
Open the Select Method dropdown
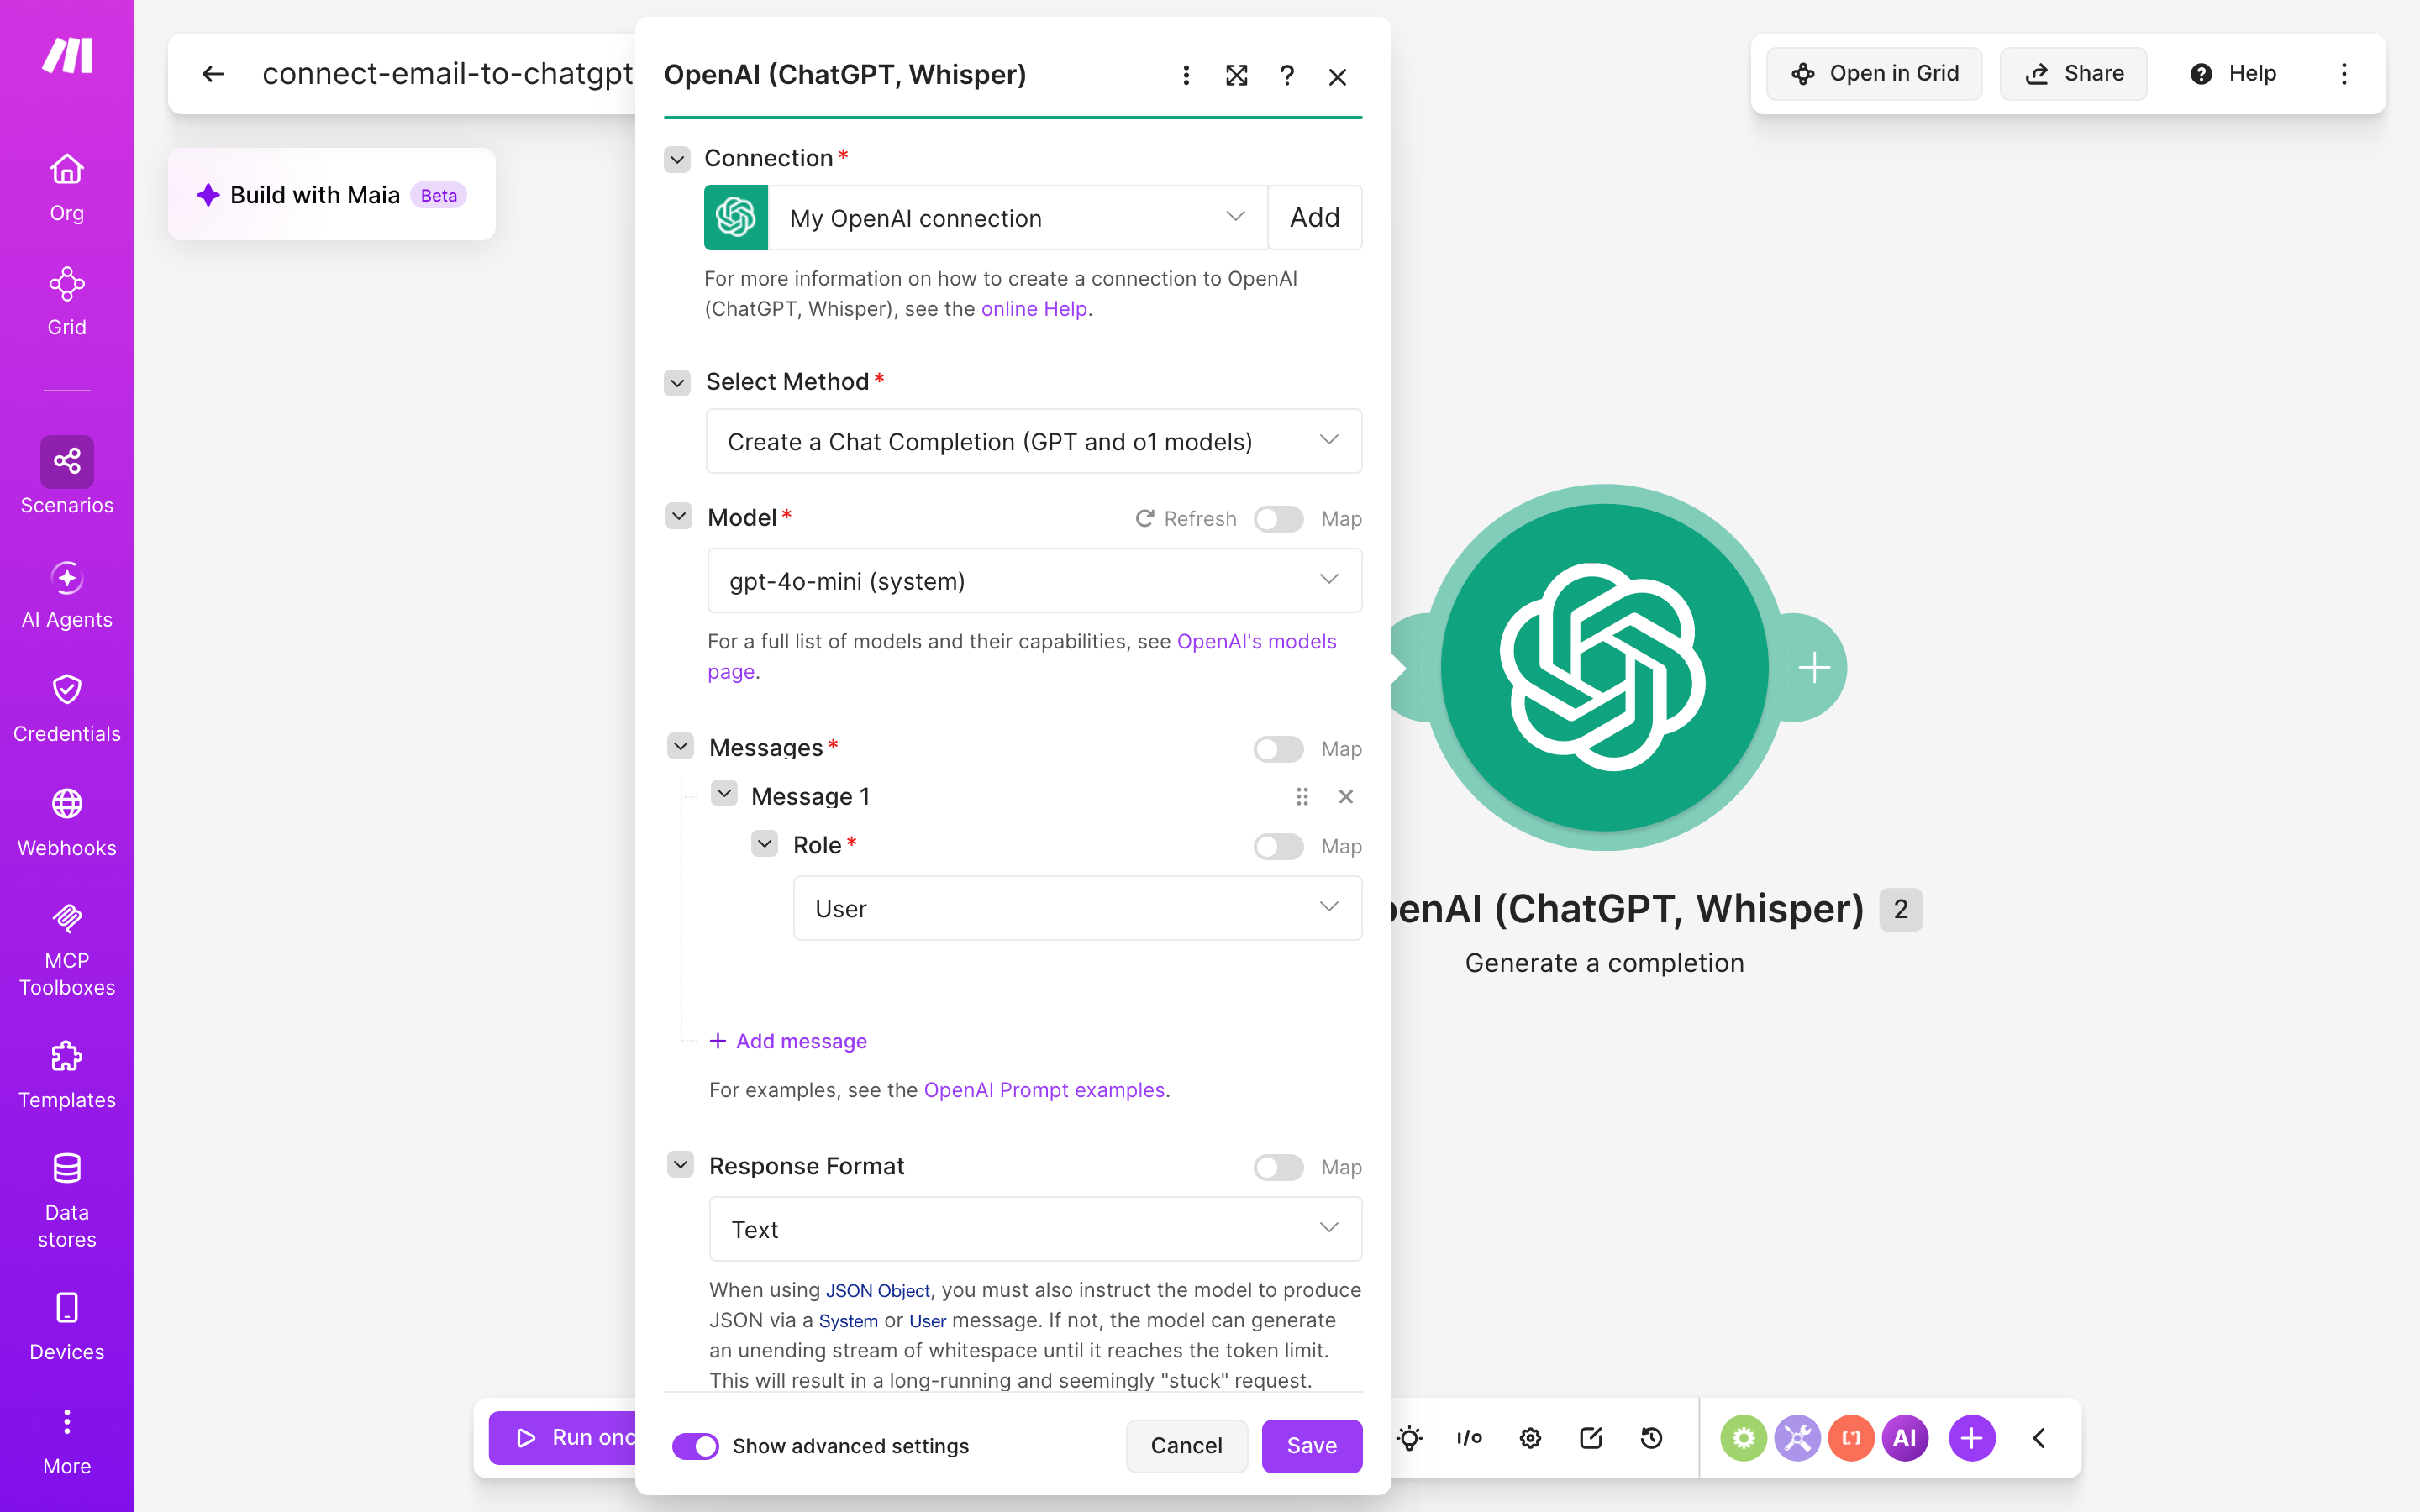coord(1034,441)
